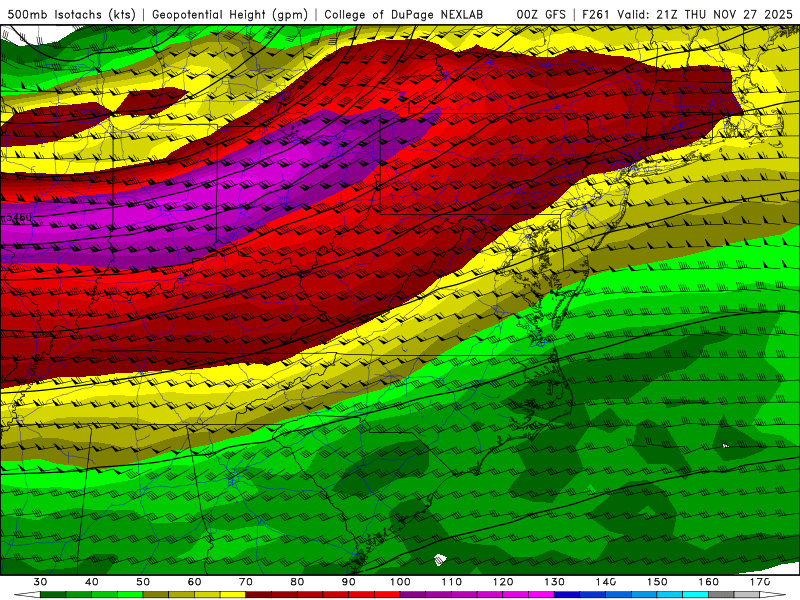Click the '5460' height contour label

[x=19, y=217]
